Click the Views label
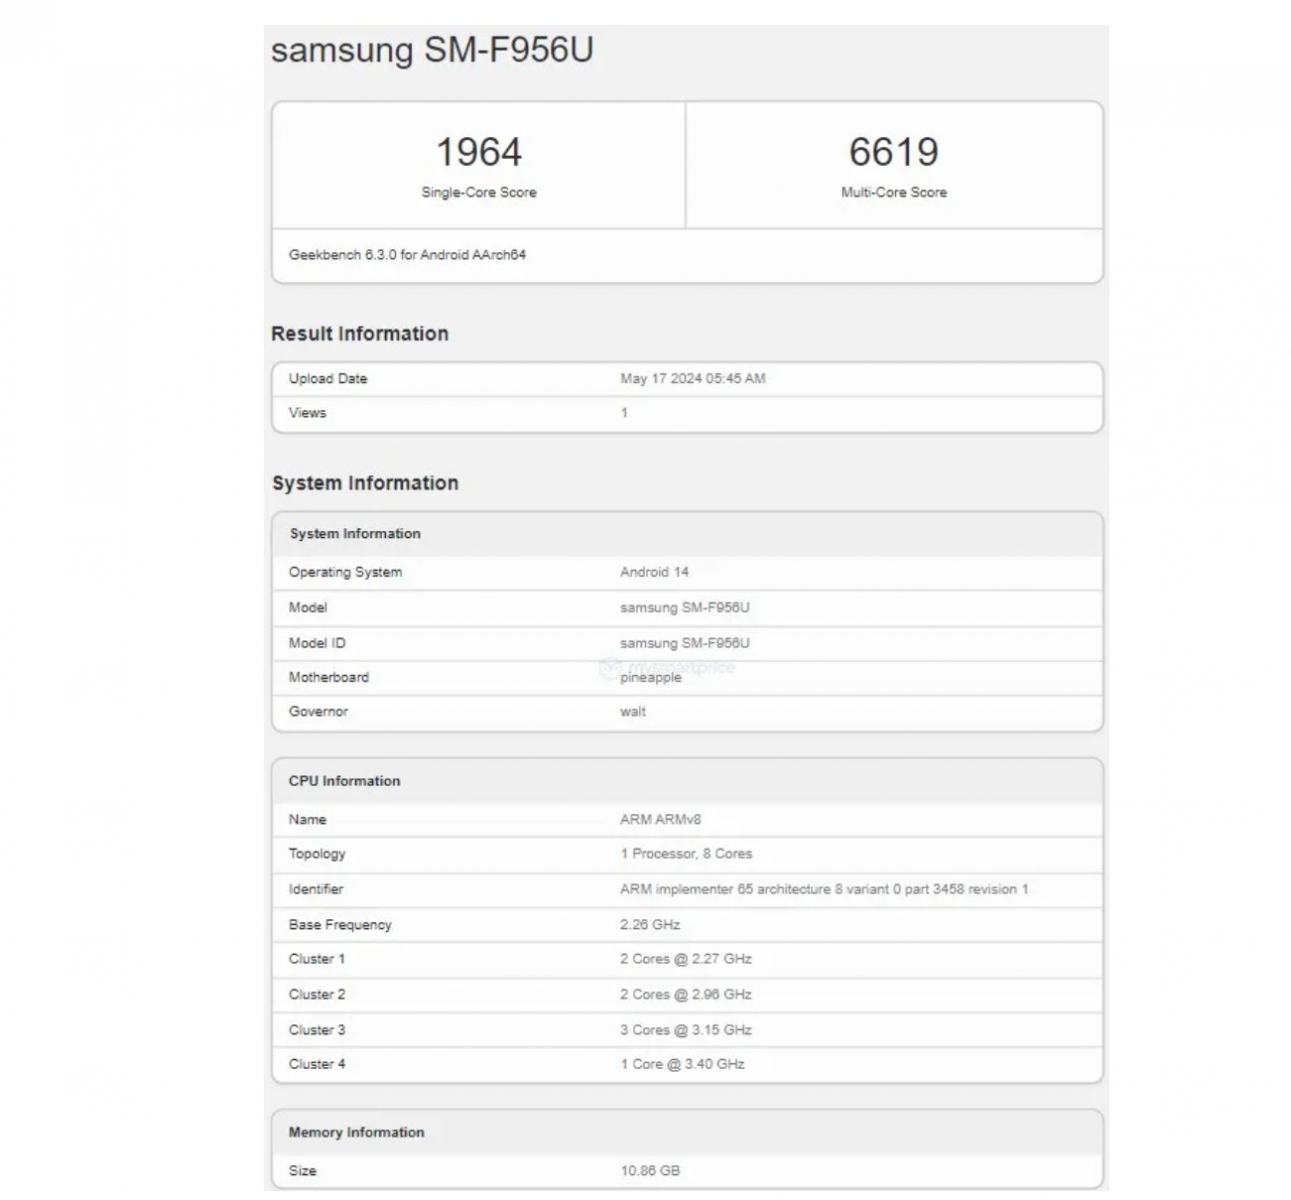 point(307,413)
